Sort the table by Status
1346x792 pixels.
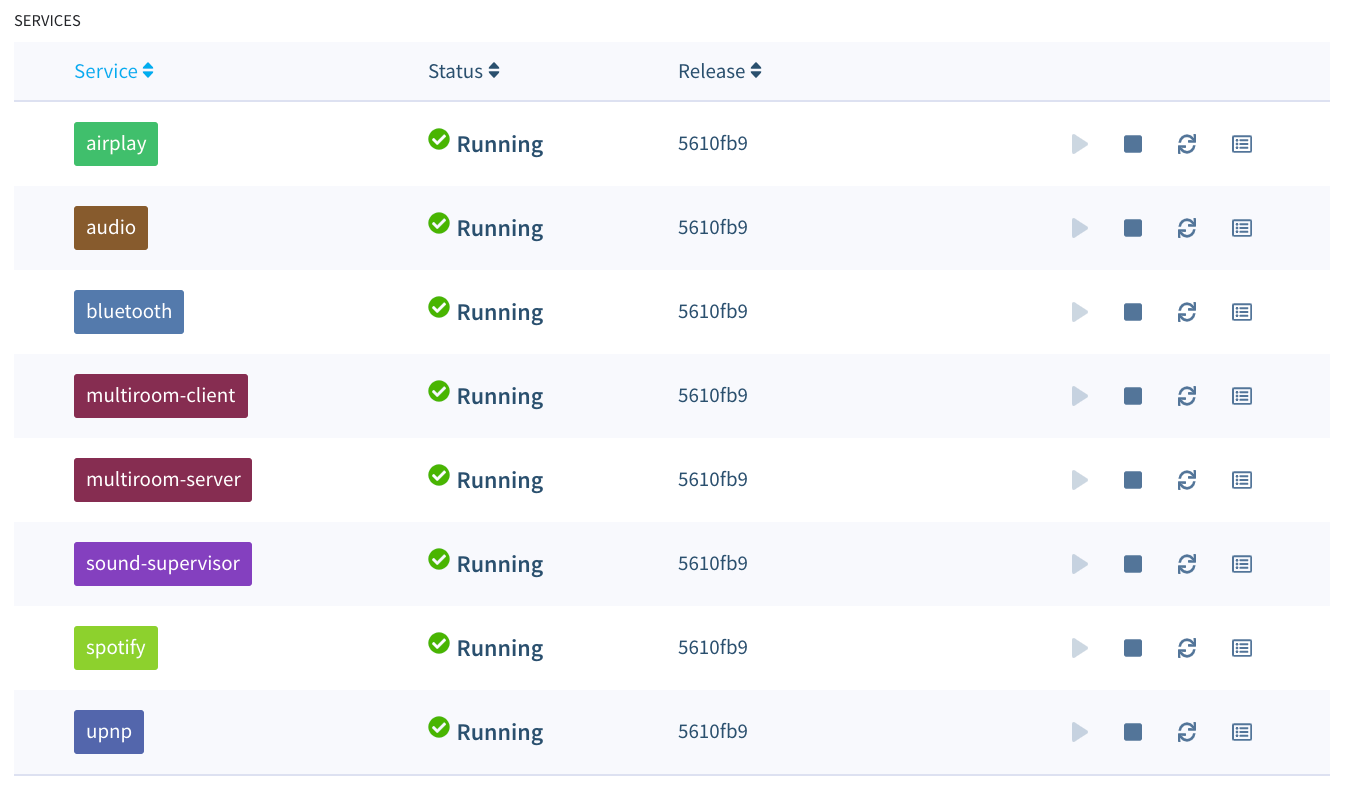click(464, 71)
